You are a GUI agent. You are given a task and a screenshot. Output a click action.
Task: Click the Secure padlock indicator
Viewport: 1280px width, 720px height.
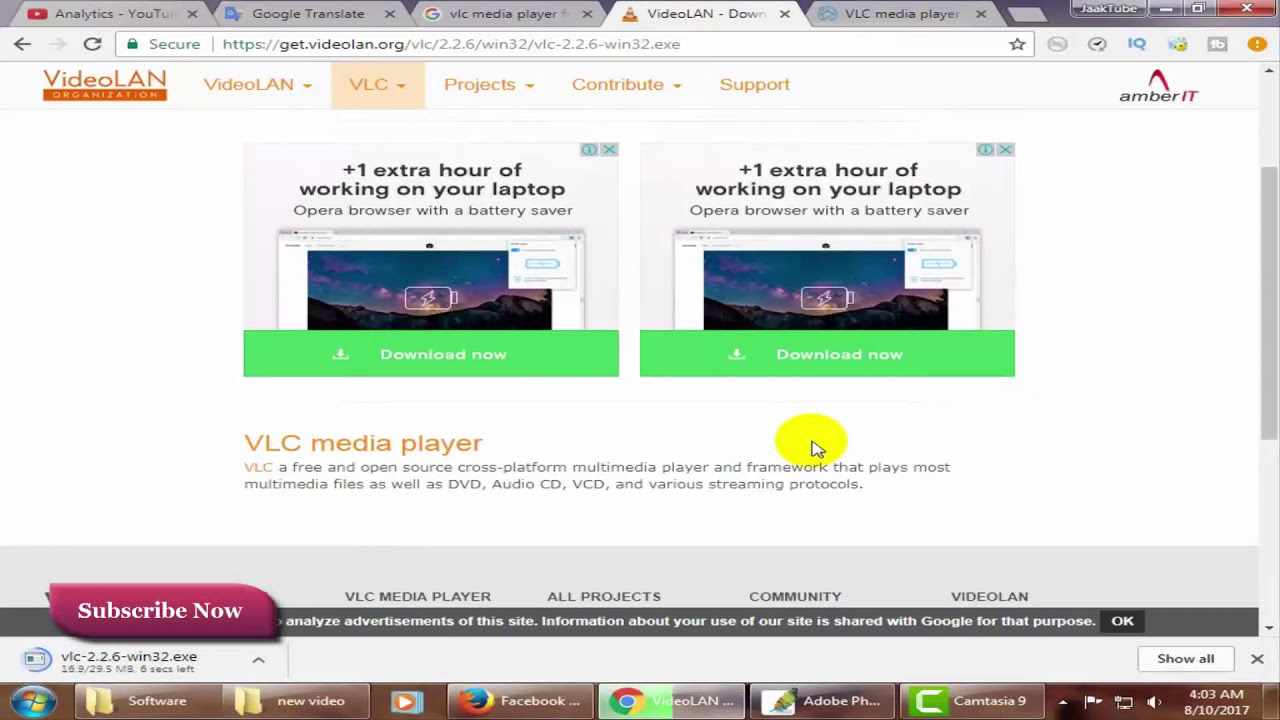pyautogui.click(x=164, y=44)
